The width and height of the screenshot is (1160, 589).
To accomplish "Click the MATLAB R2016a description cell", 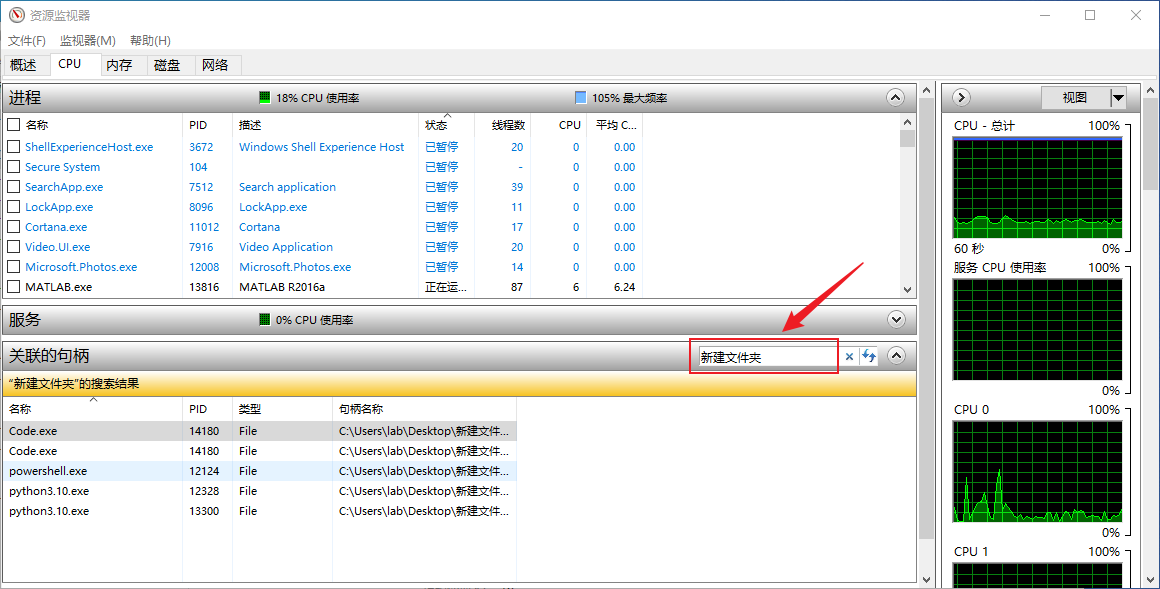I will coord(282,286).
